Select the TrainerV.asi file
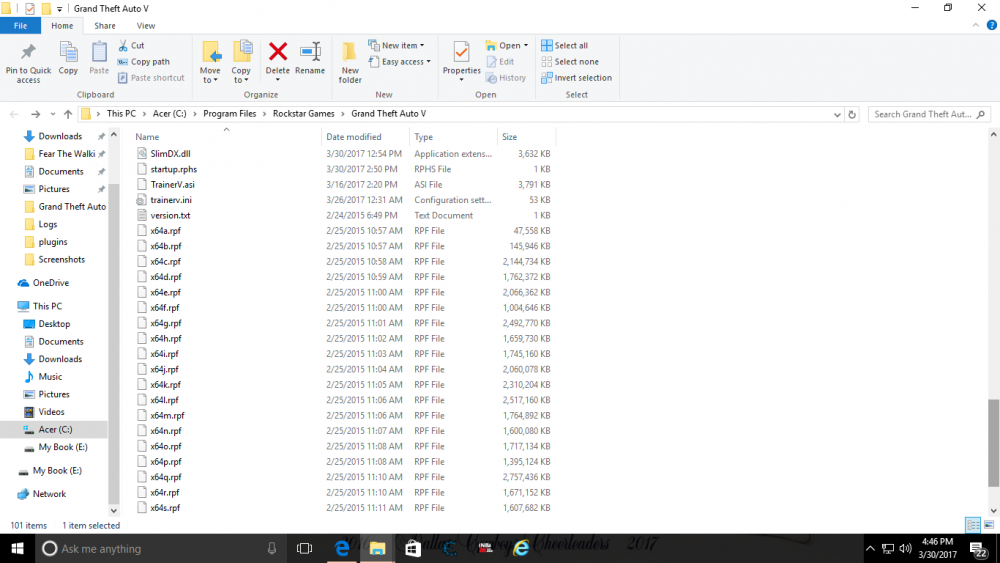The image size is (1000, 563). (x=172, y=184)
